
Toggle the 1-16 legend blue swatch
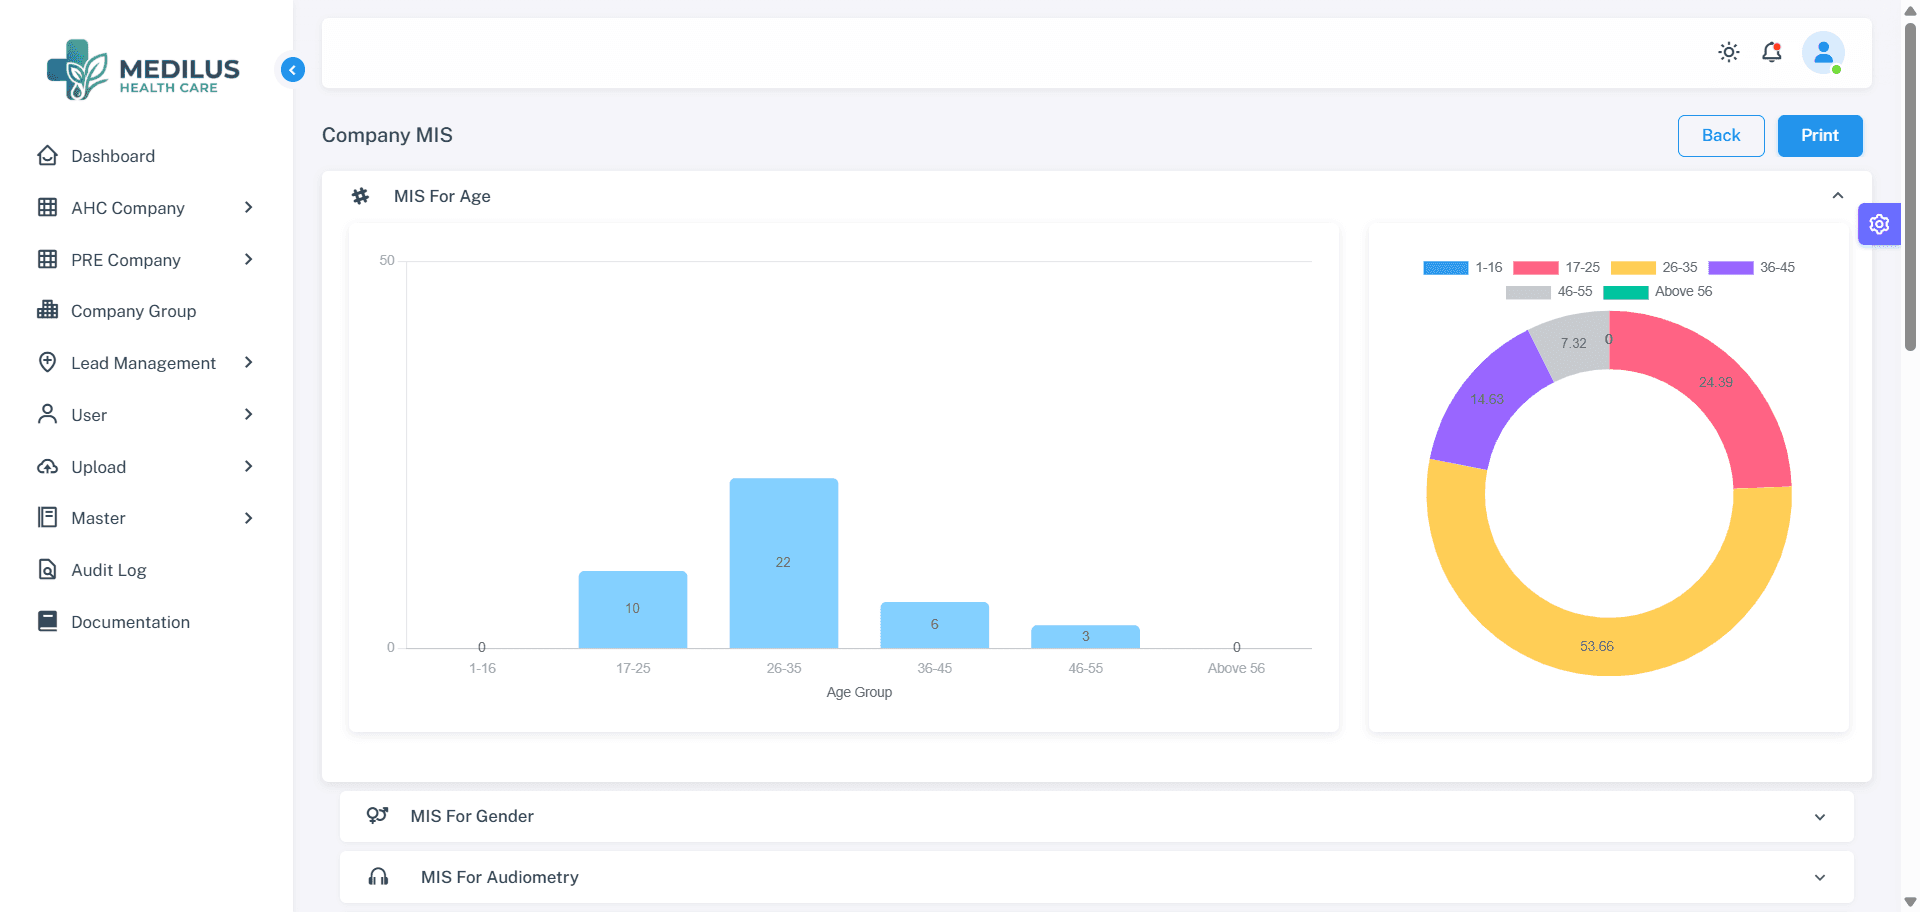(x=1446, y=267)
